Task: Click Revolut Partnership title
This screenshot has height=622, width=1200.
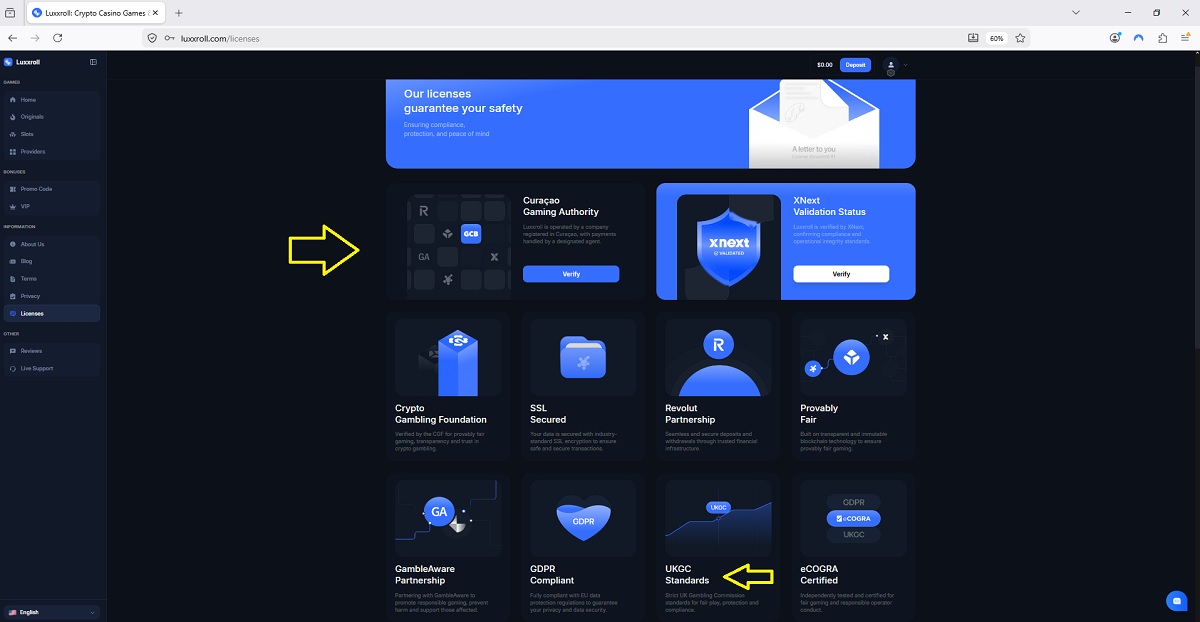Action: [691, 414]
